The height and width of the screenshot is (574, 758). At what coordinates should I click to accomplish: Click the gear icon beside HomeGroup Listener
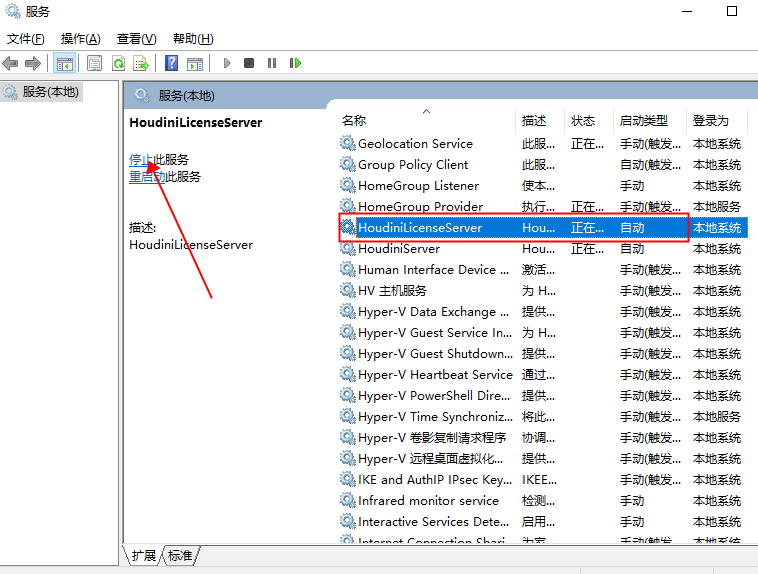pos(348,185)
